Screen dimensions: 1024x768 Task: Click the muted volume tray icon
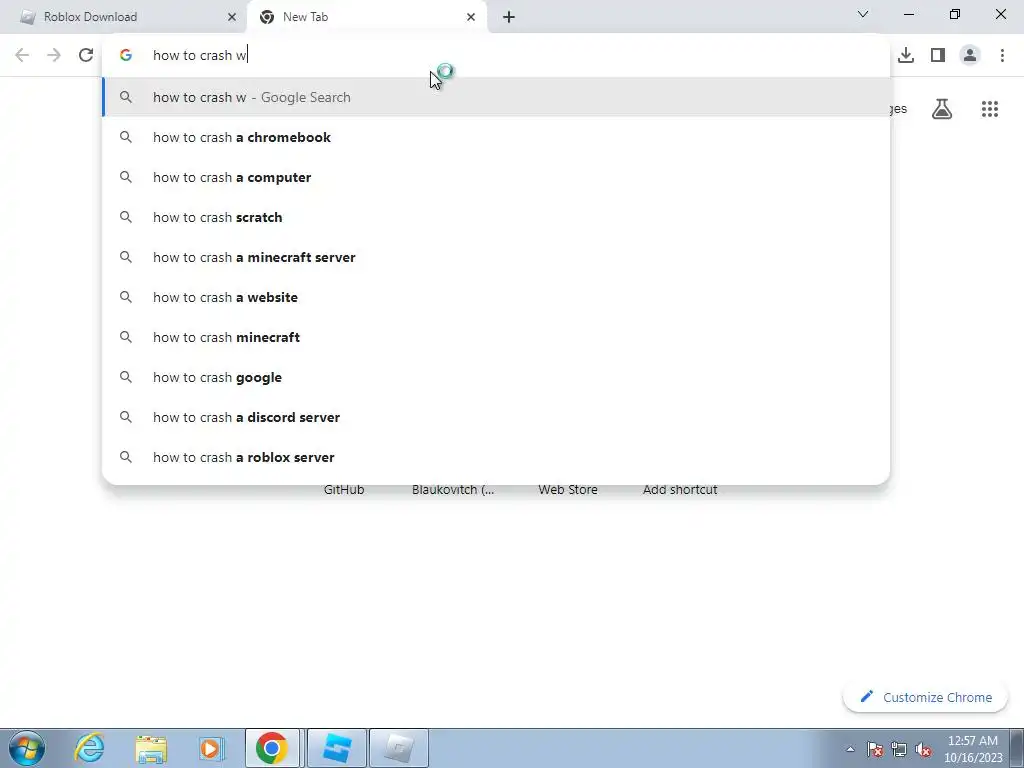tap(923, 749)
